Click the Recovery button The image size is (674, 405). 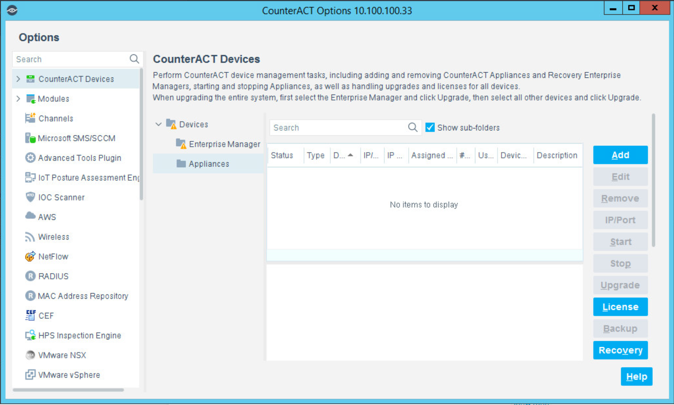pyautogui.click(x=620, y=350)
